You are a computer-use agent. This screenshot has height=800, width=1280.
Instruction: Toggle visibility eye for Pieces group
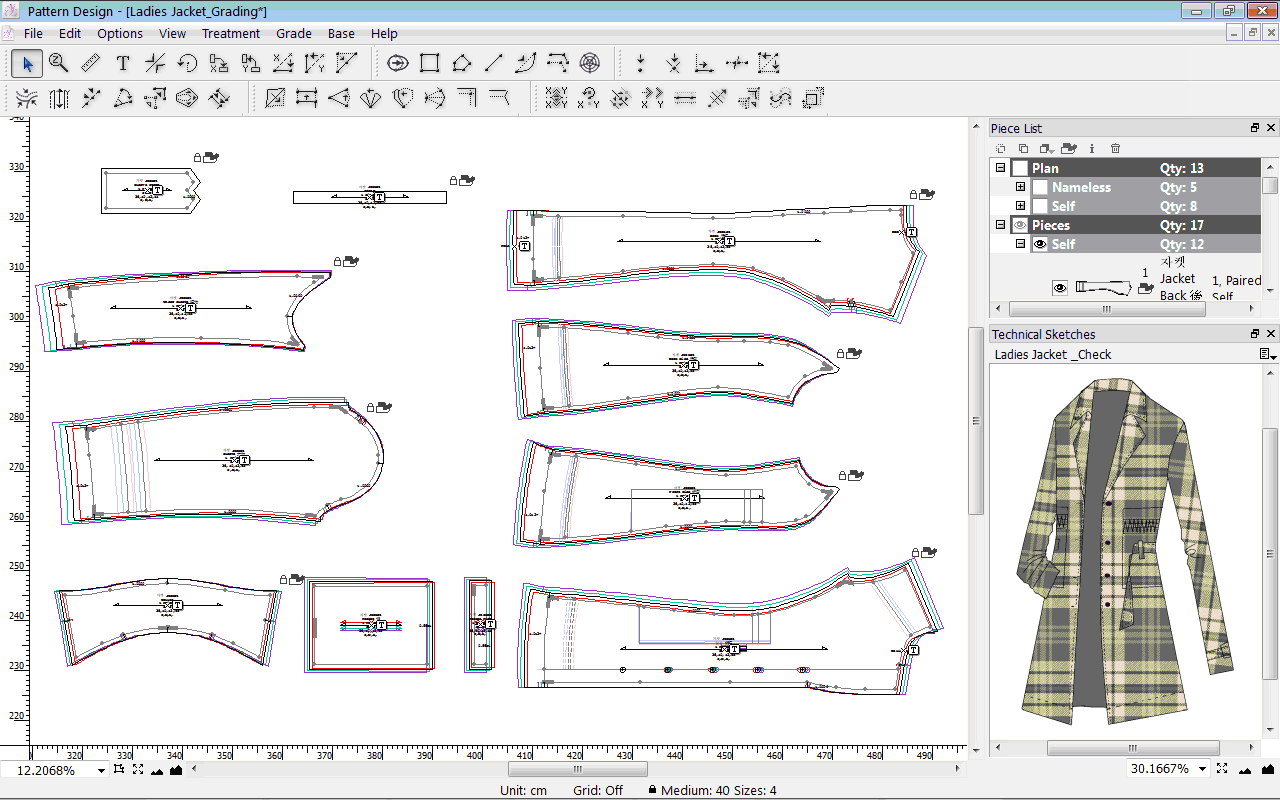(1020, 226)
